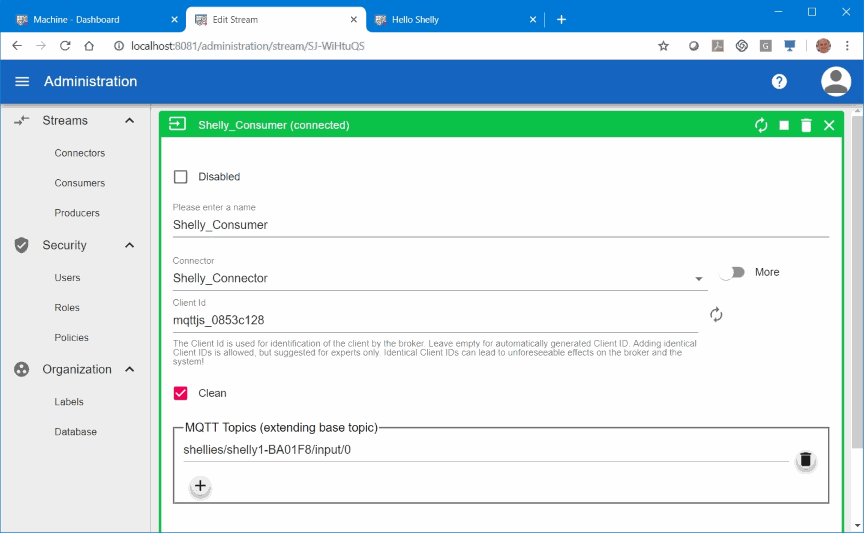Toggle the More switch

click(x=732, y=272)
